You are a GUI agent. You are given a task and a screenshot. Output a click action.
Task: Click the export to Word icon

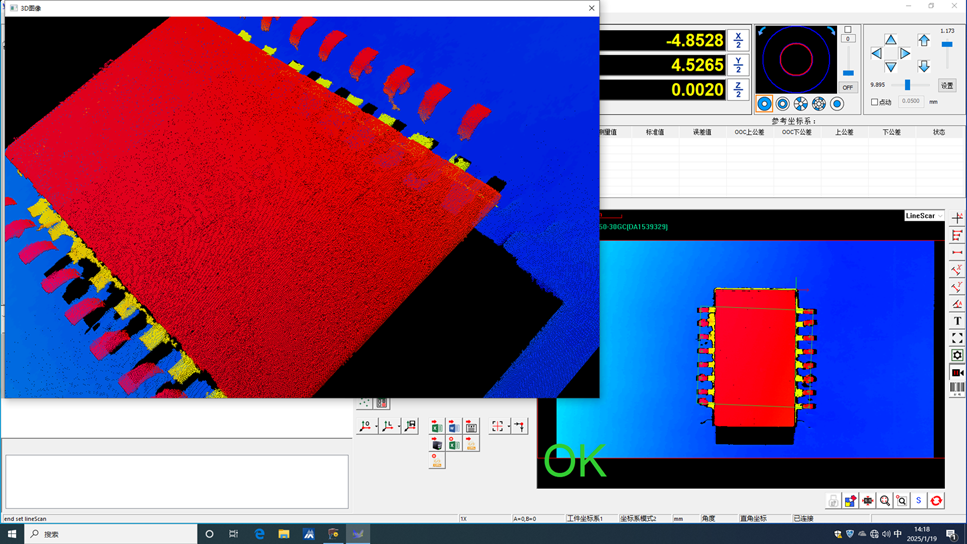pyautogui.click(x=454, y=427)
